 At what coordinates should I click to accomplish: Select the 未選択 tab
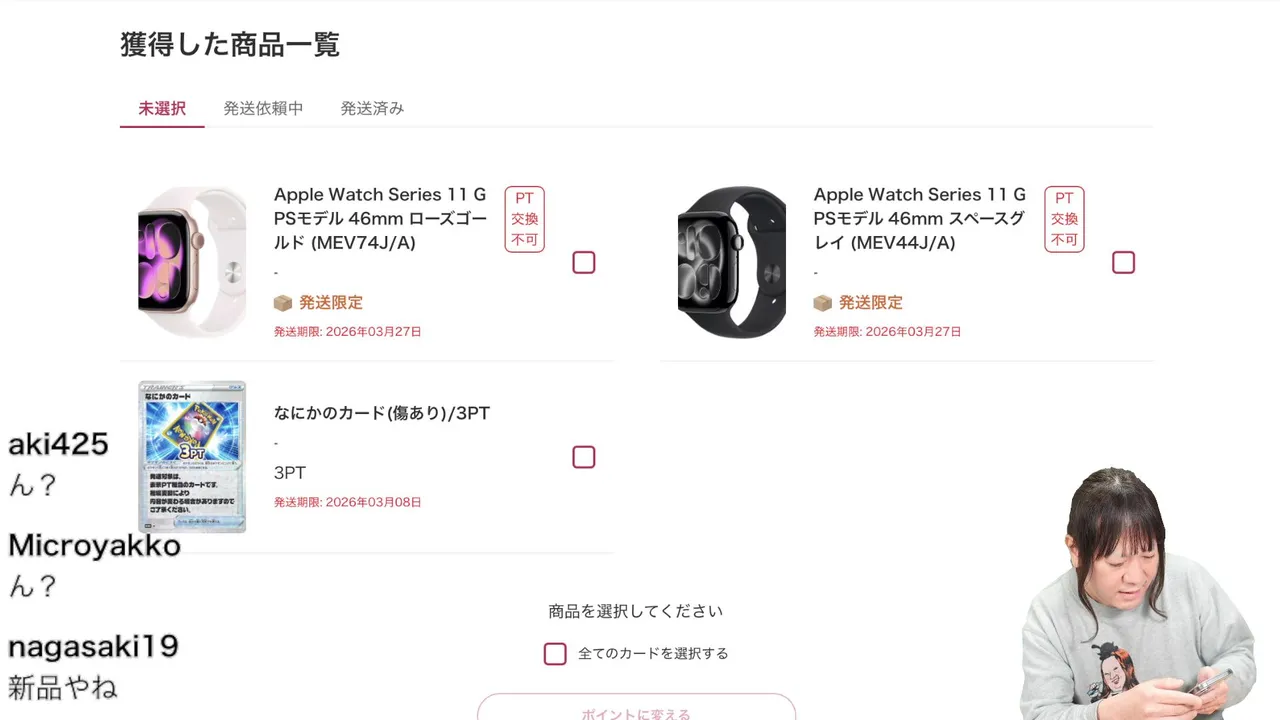(162, 108)
